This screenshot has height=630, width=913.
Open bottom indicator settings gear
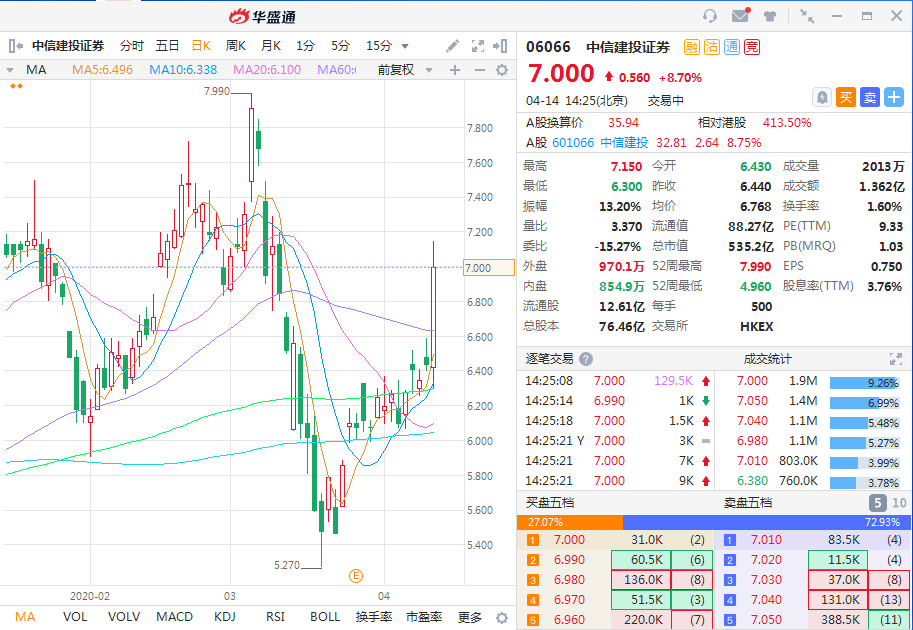(502, 618)
